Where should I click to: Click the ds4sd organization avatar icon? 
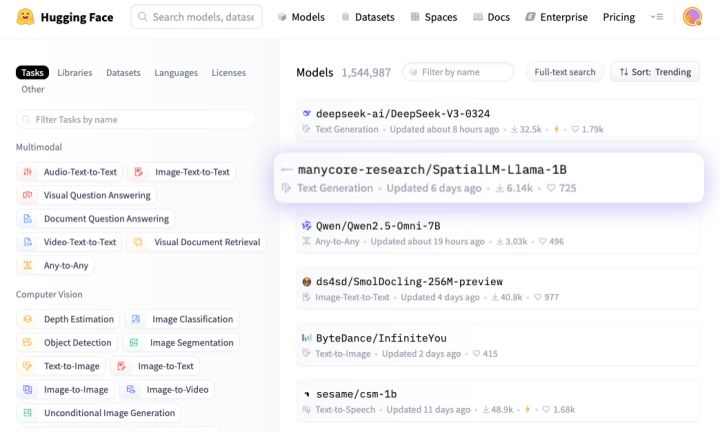[x=307, y=281]
